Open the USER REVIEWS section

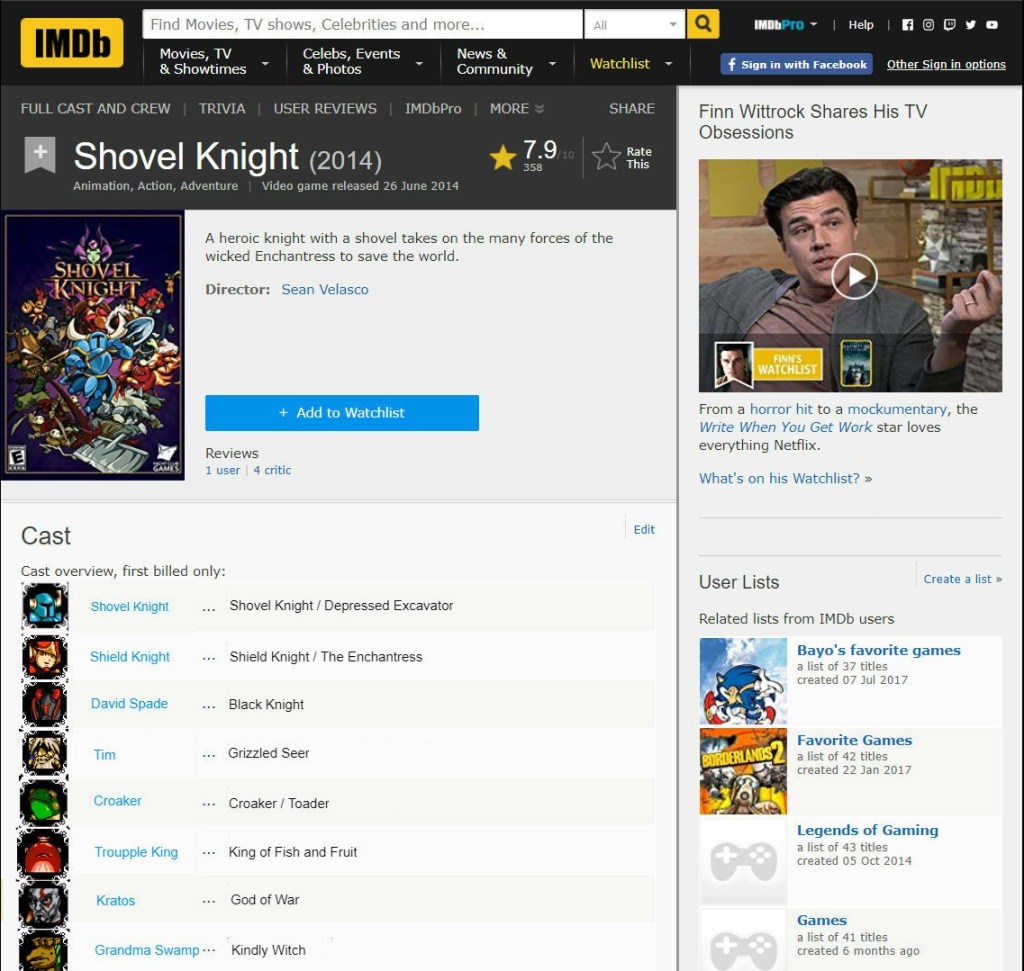(324, 108)
